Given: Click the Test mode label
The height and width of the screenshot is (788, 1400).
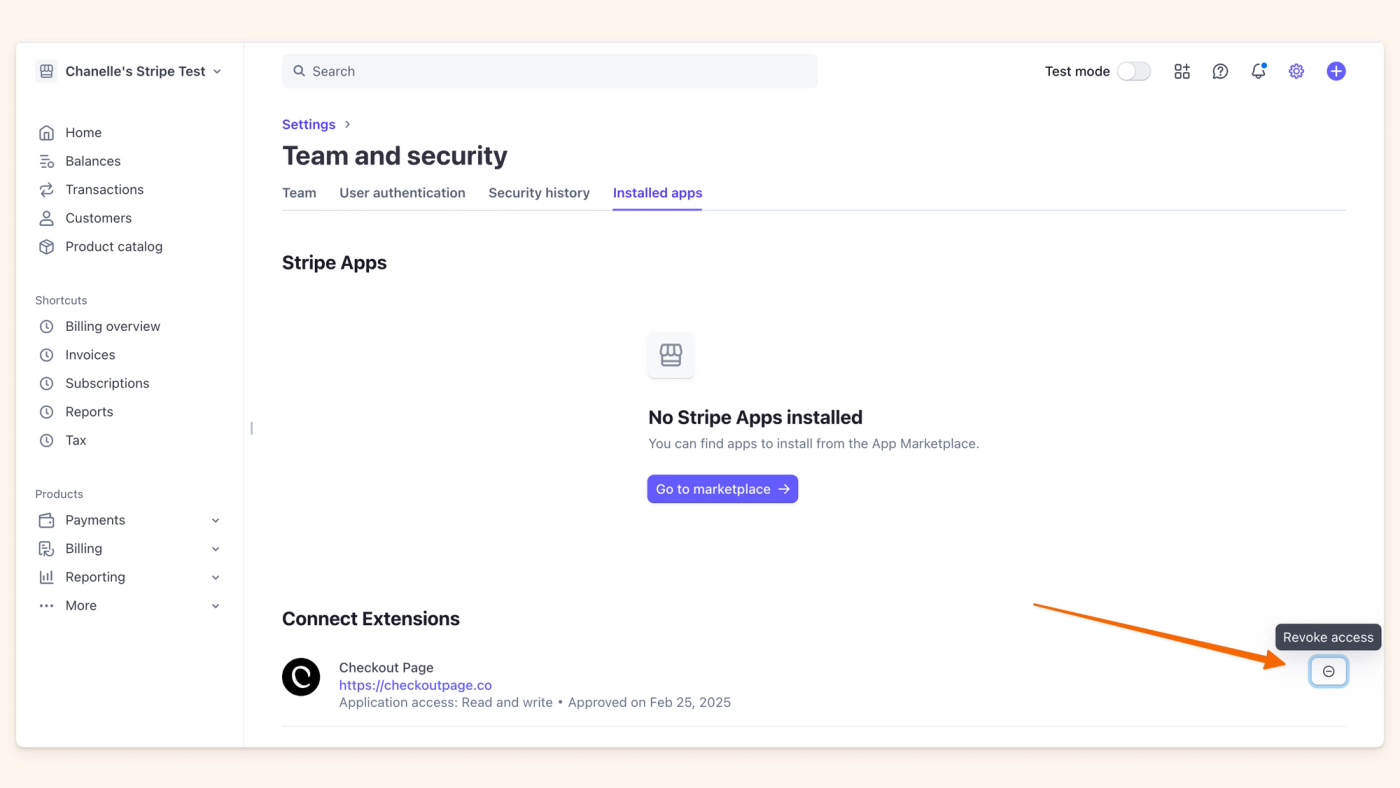Looking at the screenshot, I should point(1077,71).
